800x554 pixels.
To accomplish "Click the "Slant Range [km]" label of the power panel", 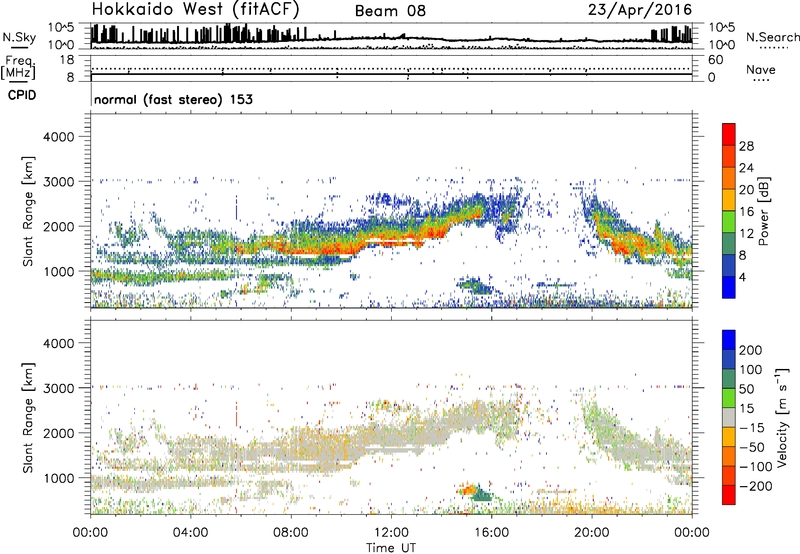I will (28, 211).
